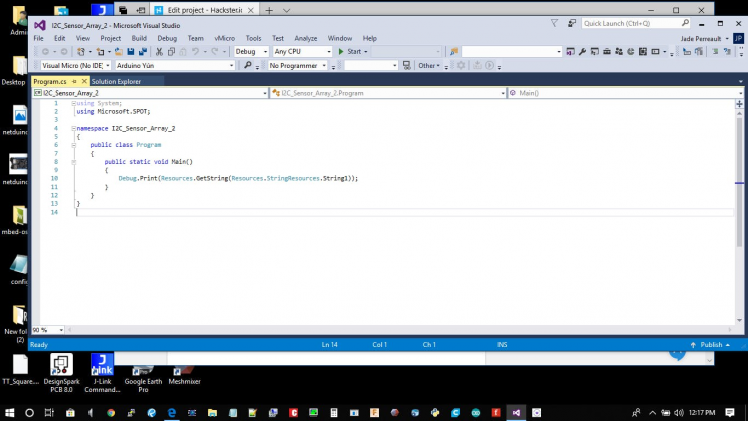Click the Cut scissors icon
The image size is (748, 421).
pyautogui.click(x=159, y=51)
